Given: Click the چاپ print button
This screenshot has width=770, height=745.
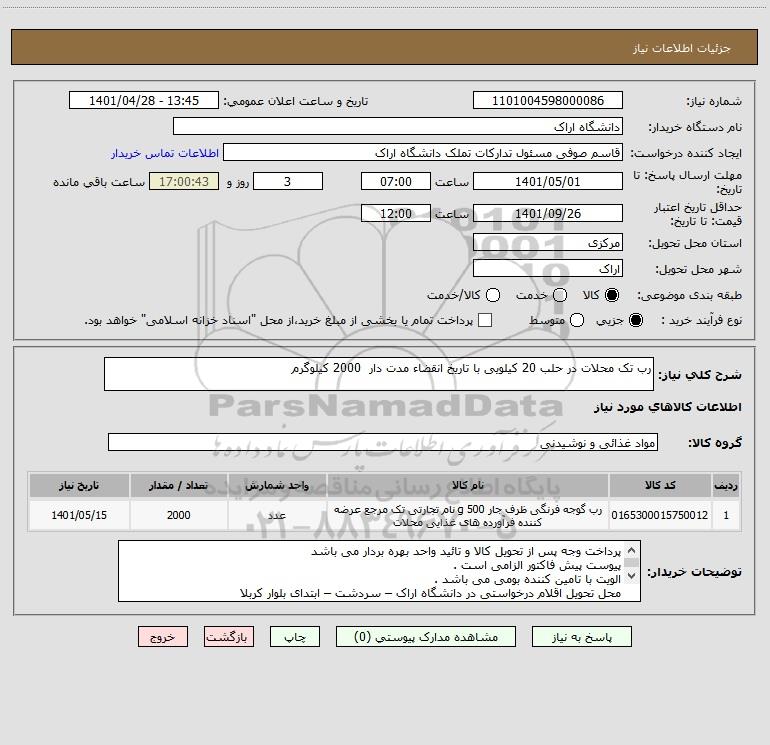Looking at the screenshot, I should 295,637.
